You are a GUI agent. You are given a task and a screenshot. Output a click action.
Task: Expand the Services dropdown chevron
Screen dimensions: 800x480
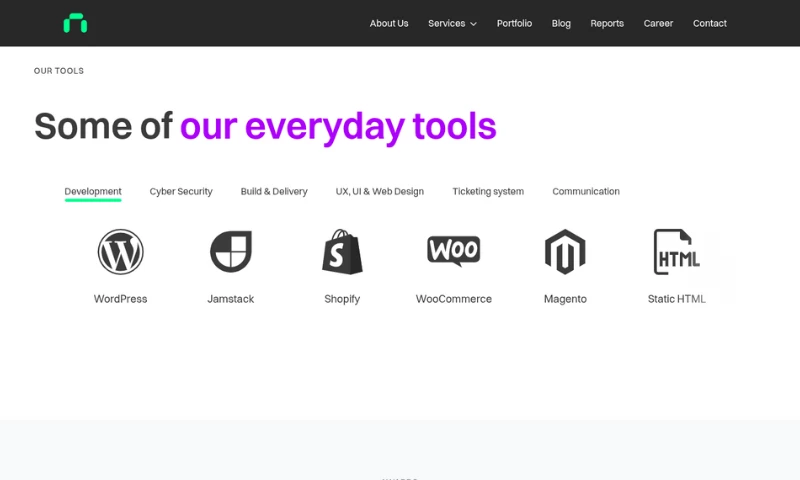[x=473, y=24]
